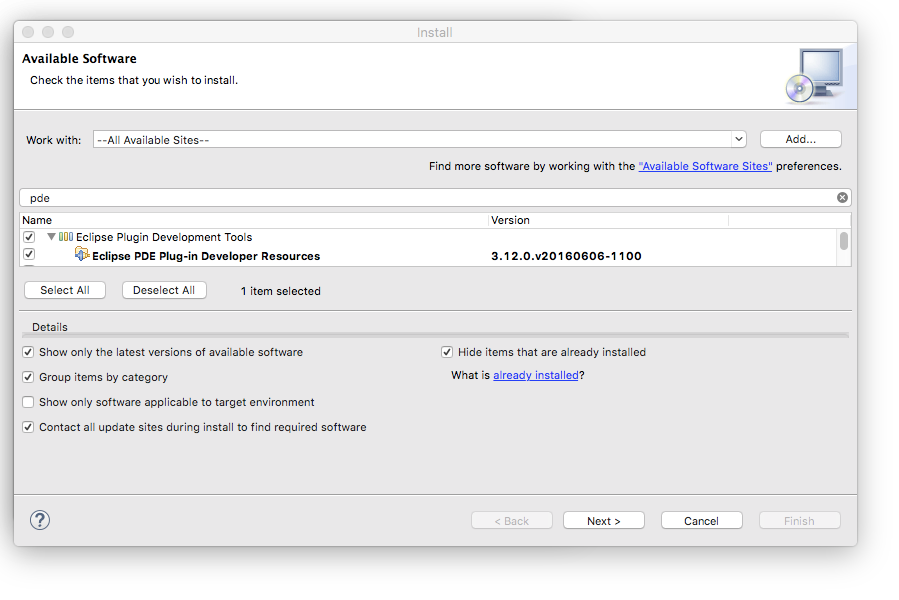
Task: Click the Select All button
Action: click(65, 290)
